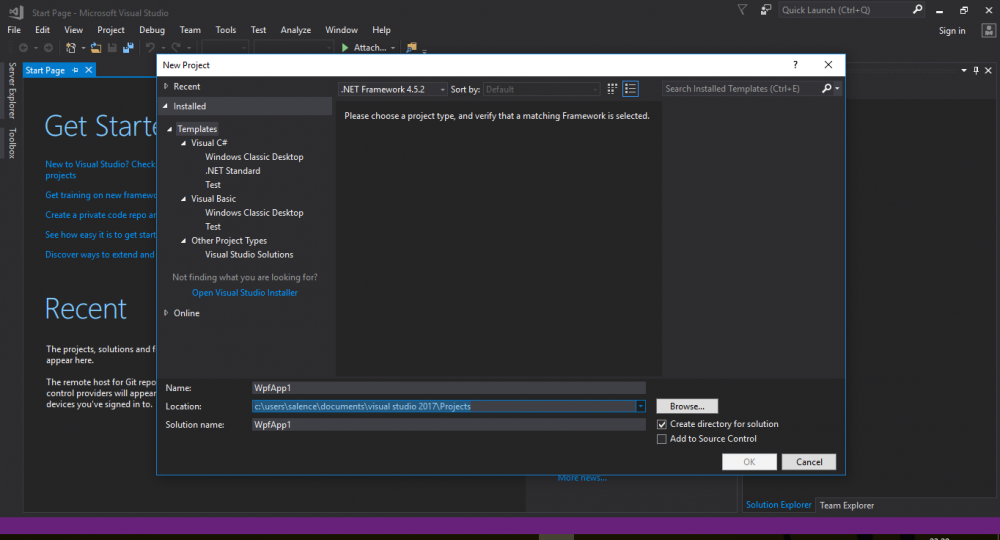Click the Send Feedback icon
The width and height of the screenshot is (1000, 540).
point(766,10)
